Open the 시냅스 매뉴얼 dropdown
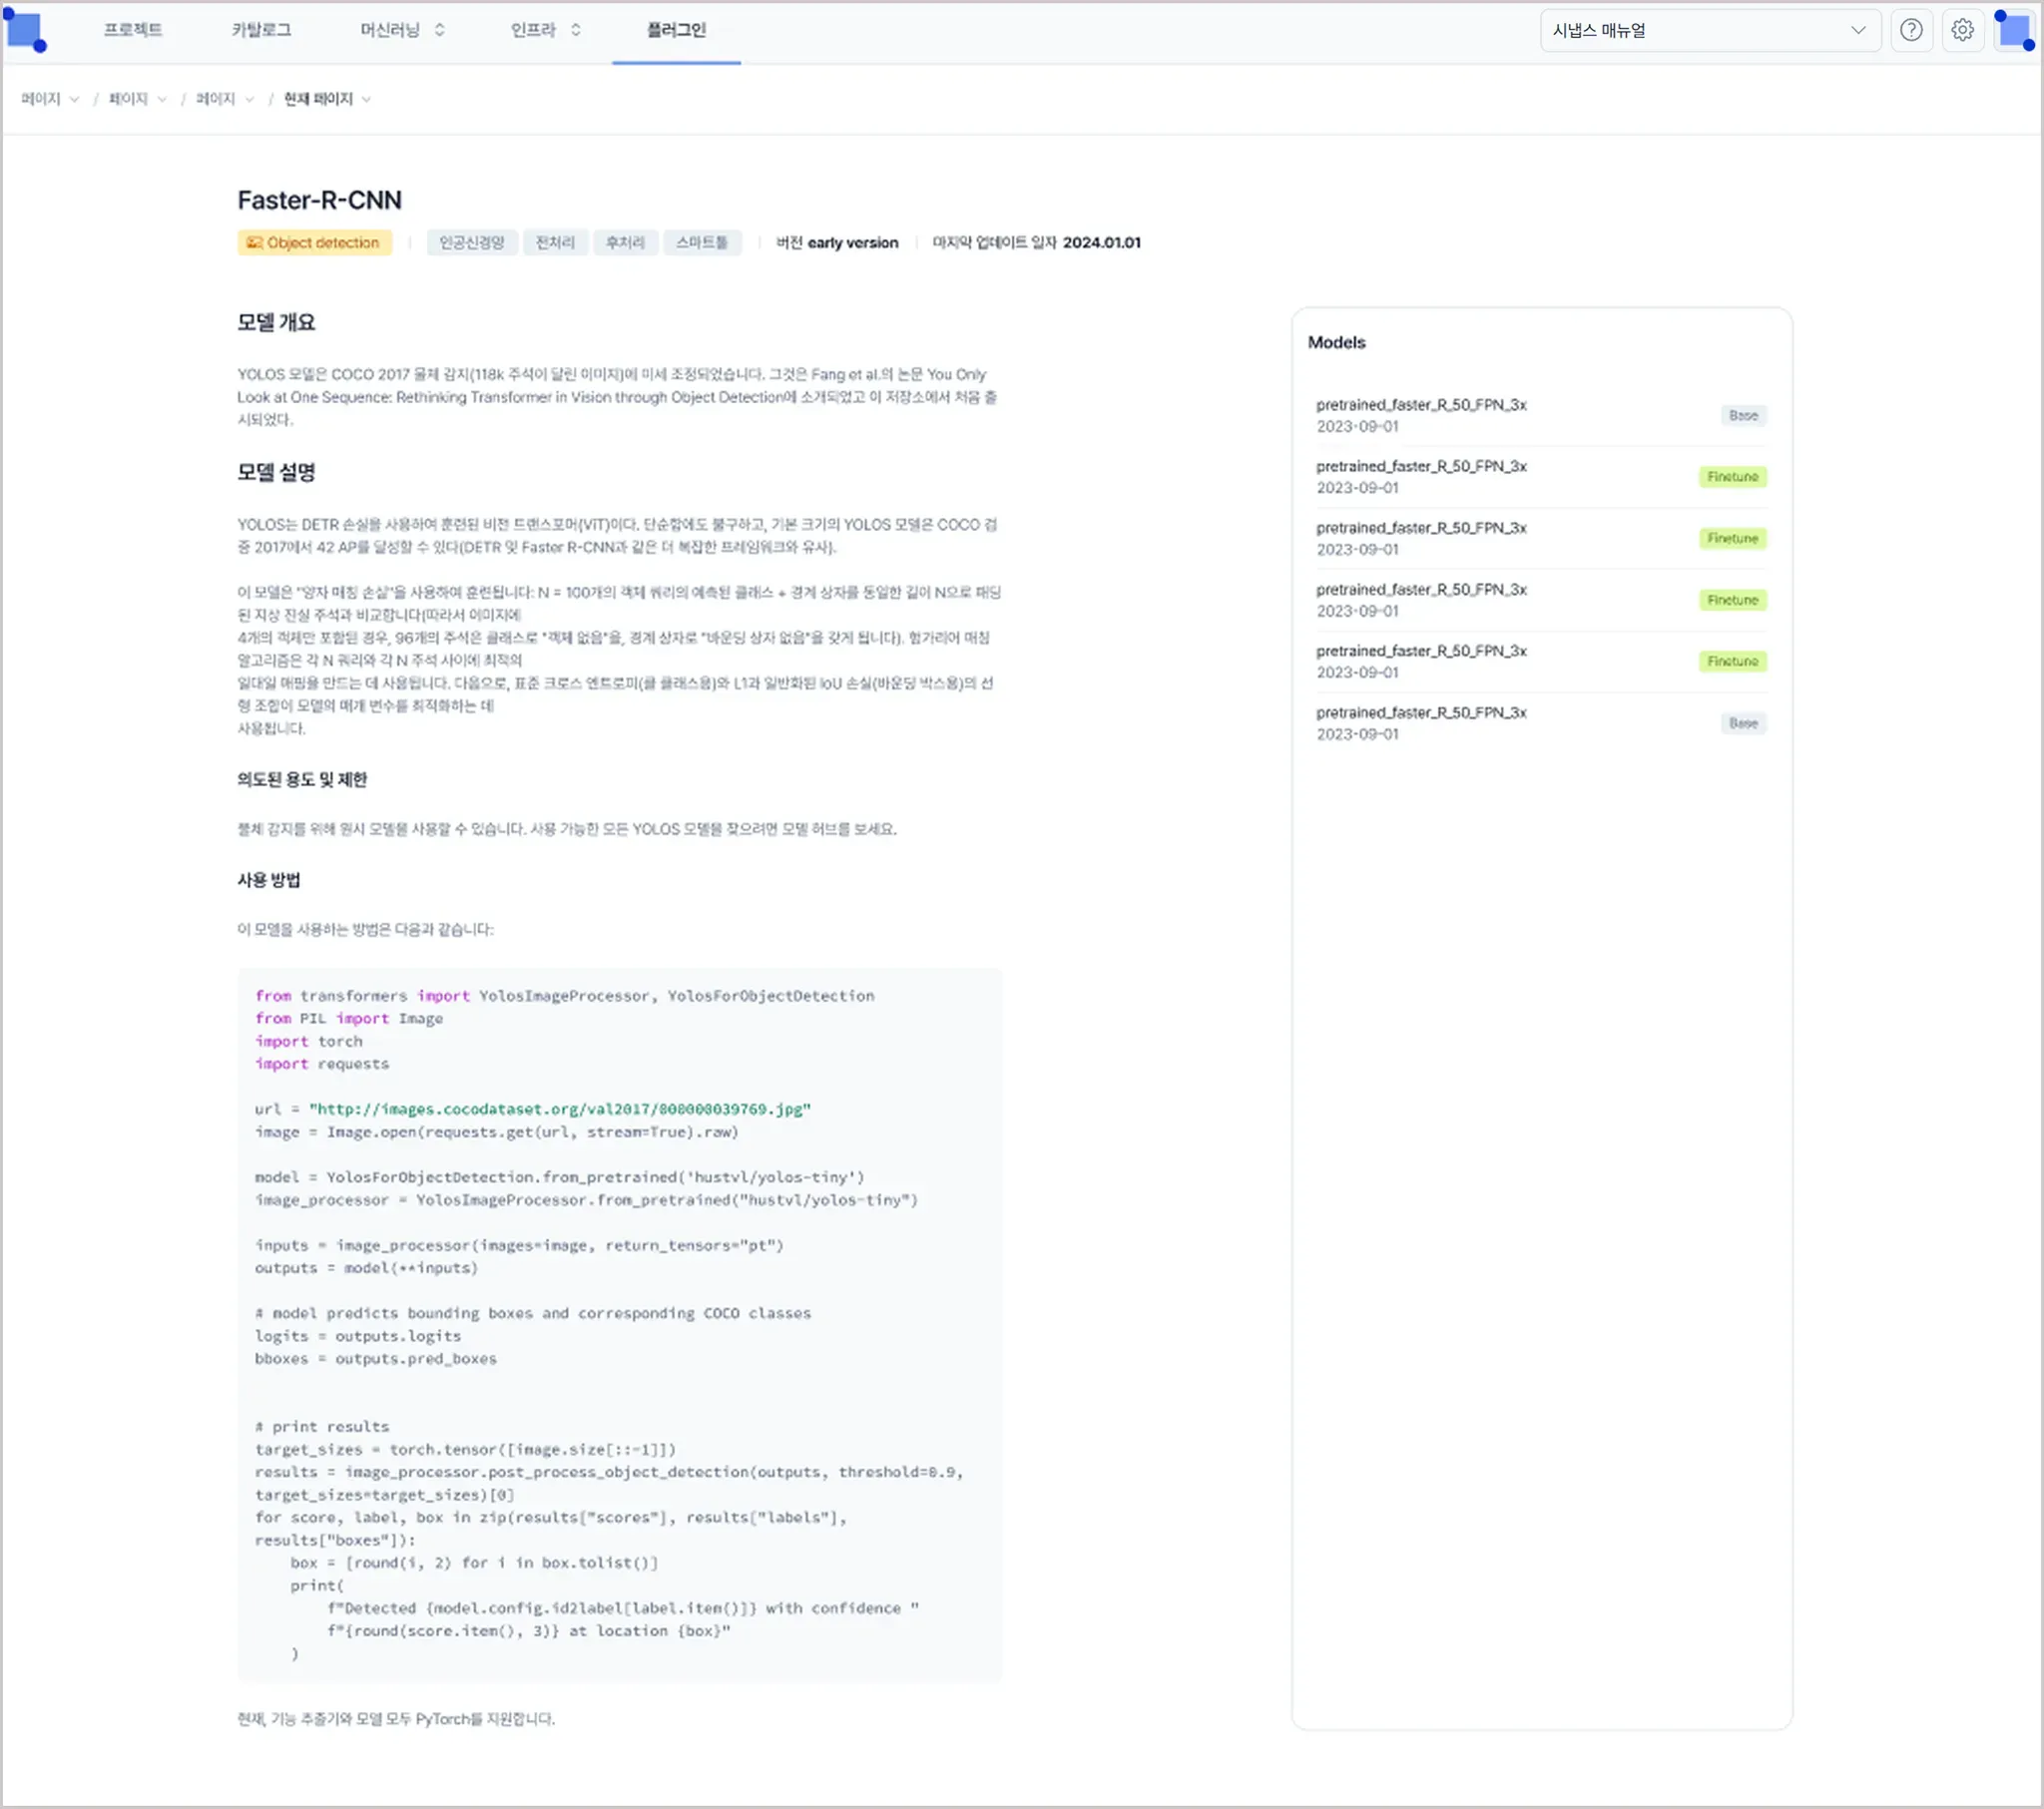Screen dimensions: 2044x1809 coord(1710,30)
